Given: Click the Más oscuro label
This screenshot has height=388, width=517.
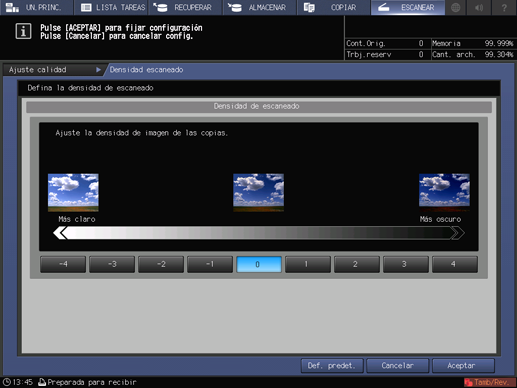Looking at the screenshot, I should pos(440,219).
